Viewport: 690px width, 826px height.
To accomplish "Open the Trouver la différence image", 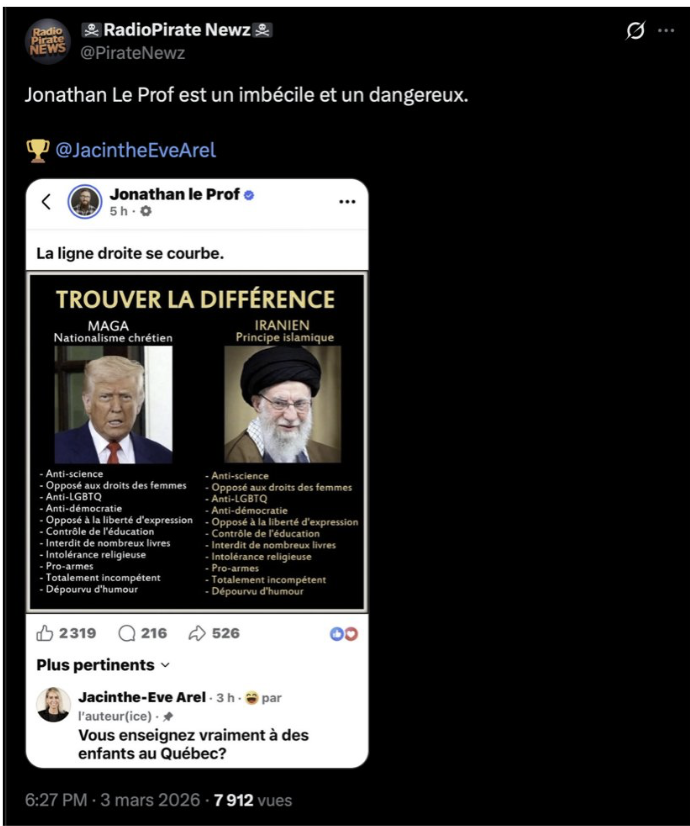I will (196, 440).
